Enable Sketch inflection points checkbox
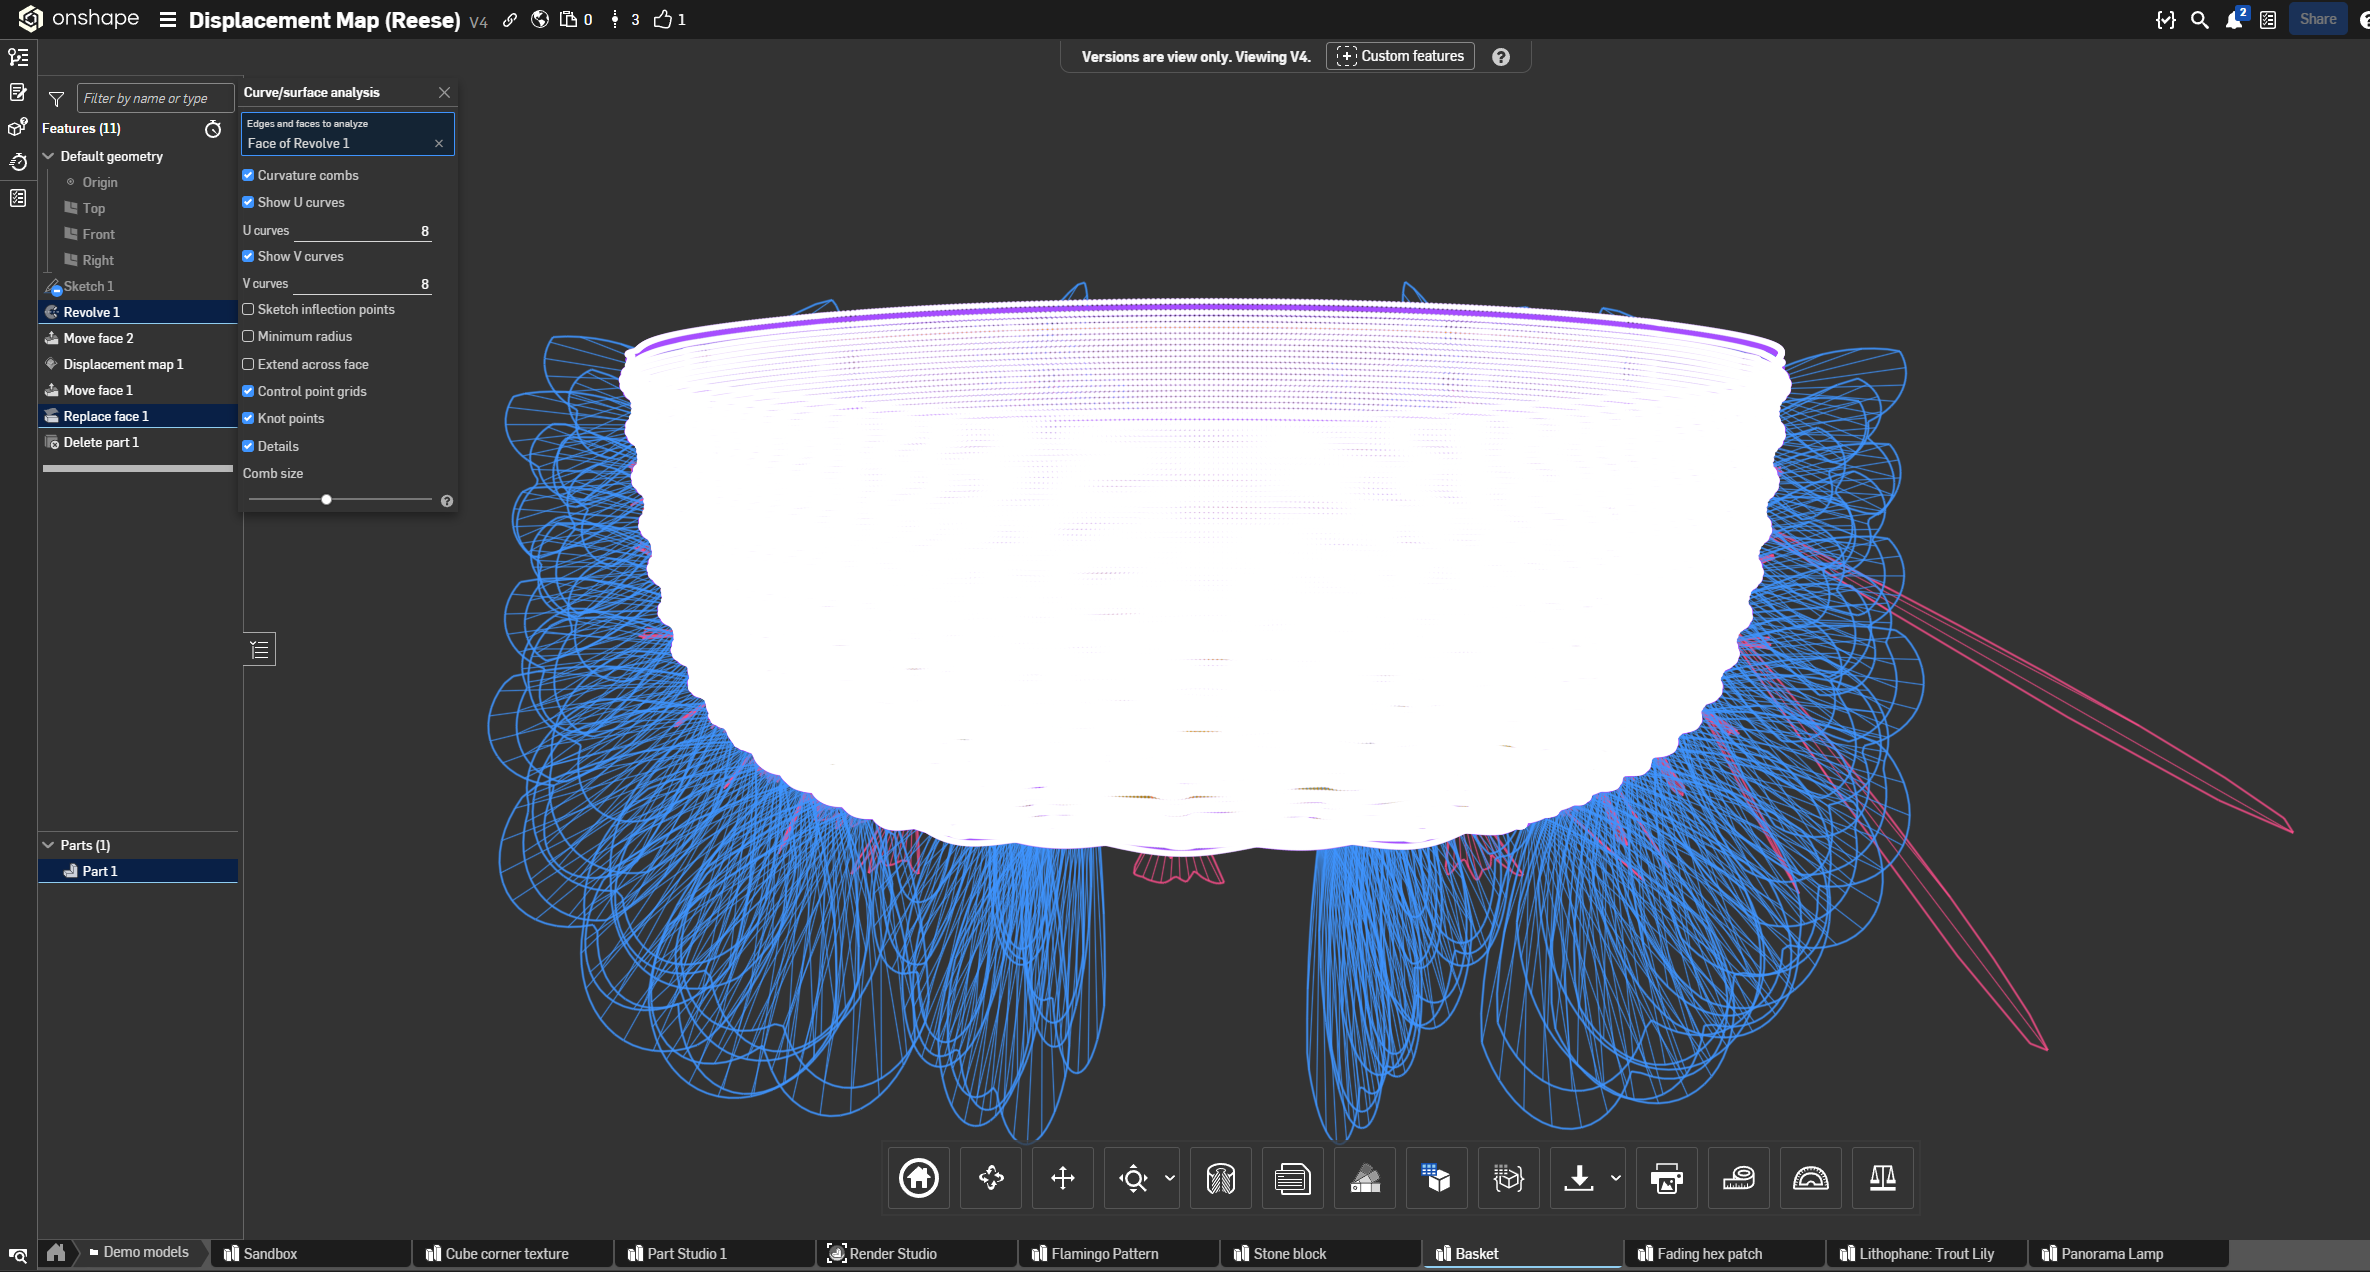The height and width of the screenshot is (1272, 2370). pyautogui.click(x=248, y=310)
